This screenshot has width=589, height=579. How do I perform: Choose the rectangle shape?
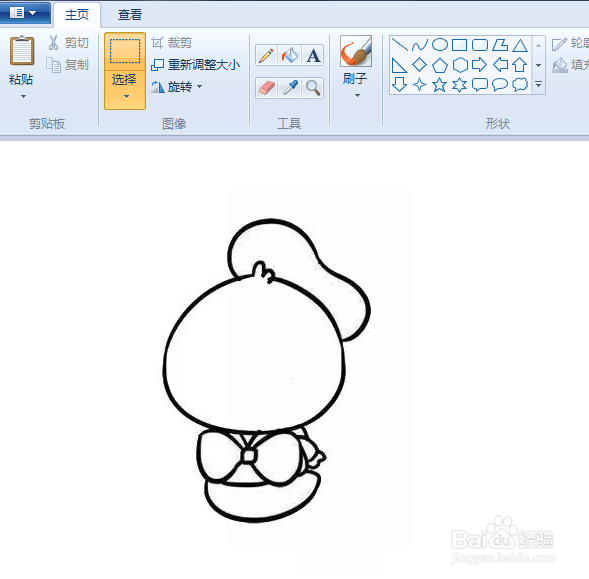(x=459, y=45)
